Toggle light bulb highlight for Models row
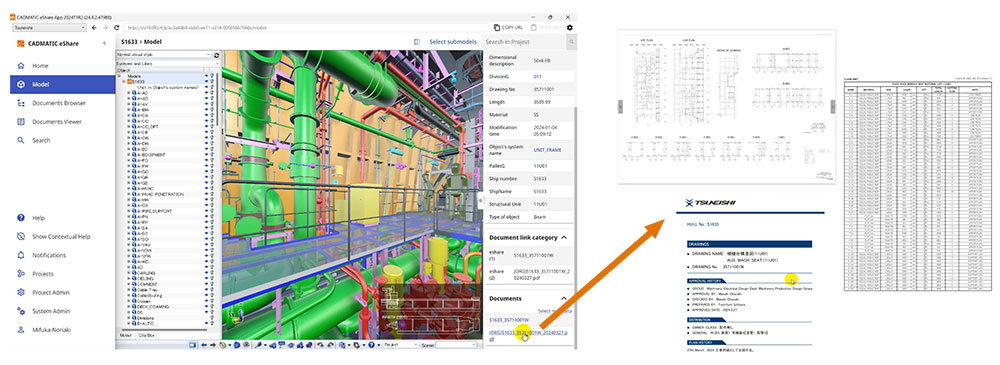1000x365 pixels. coord(212,77)
